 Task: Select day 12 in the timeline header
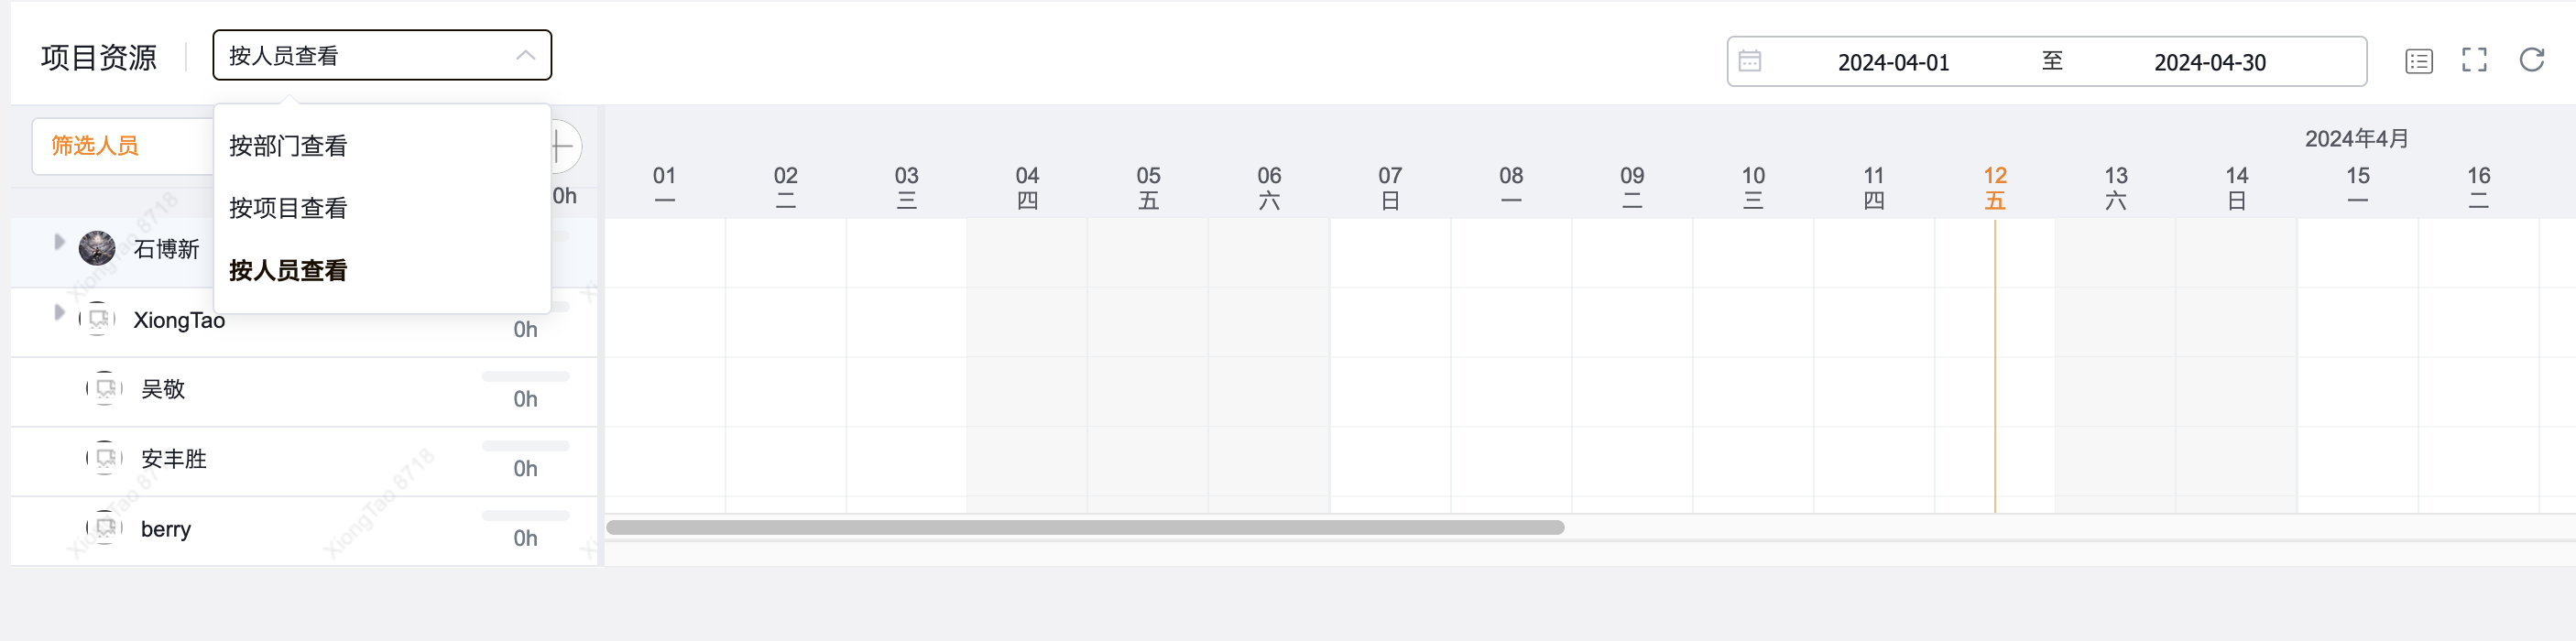1994,187
